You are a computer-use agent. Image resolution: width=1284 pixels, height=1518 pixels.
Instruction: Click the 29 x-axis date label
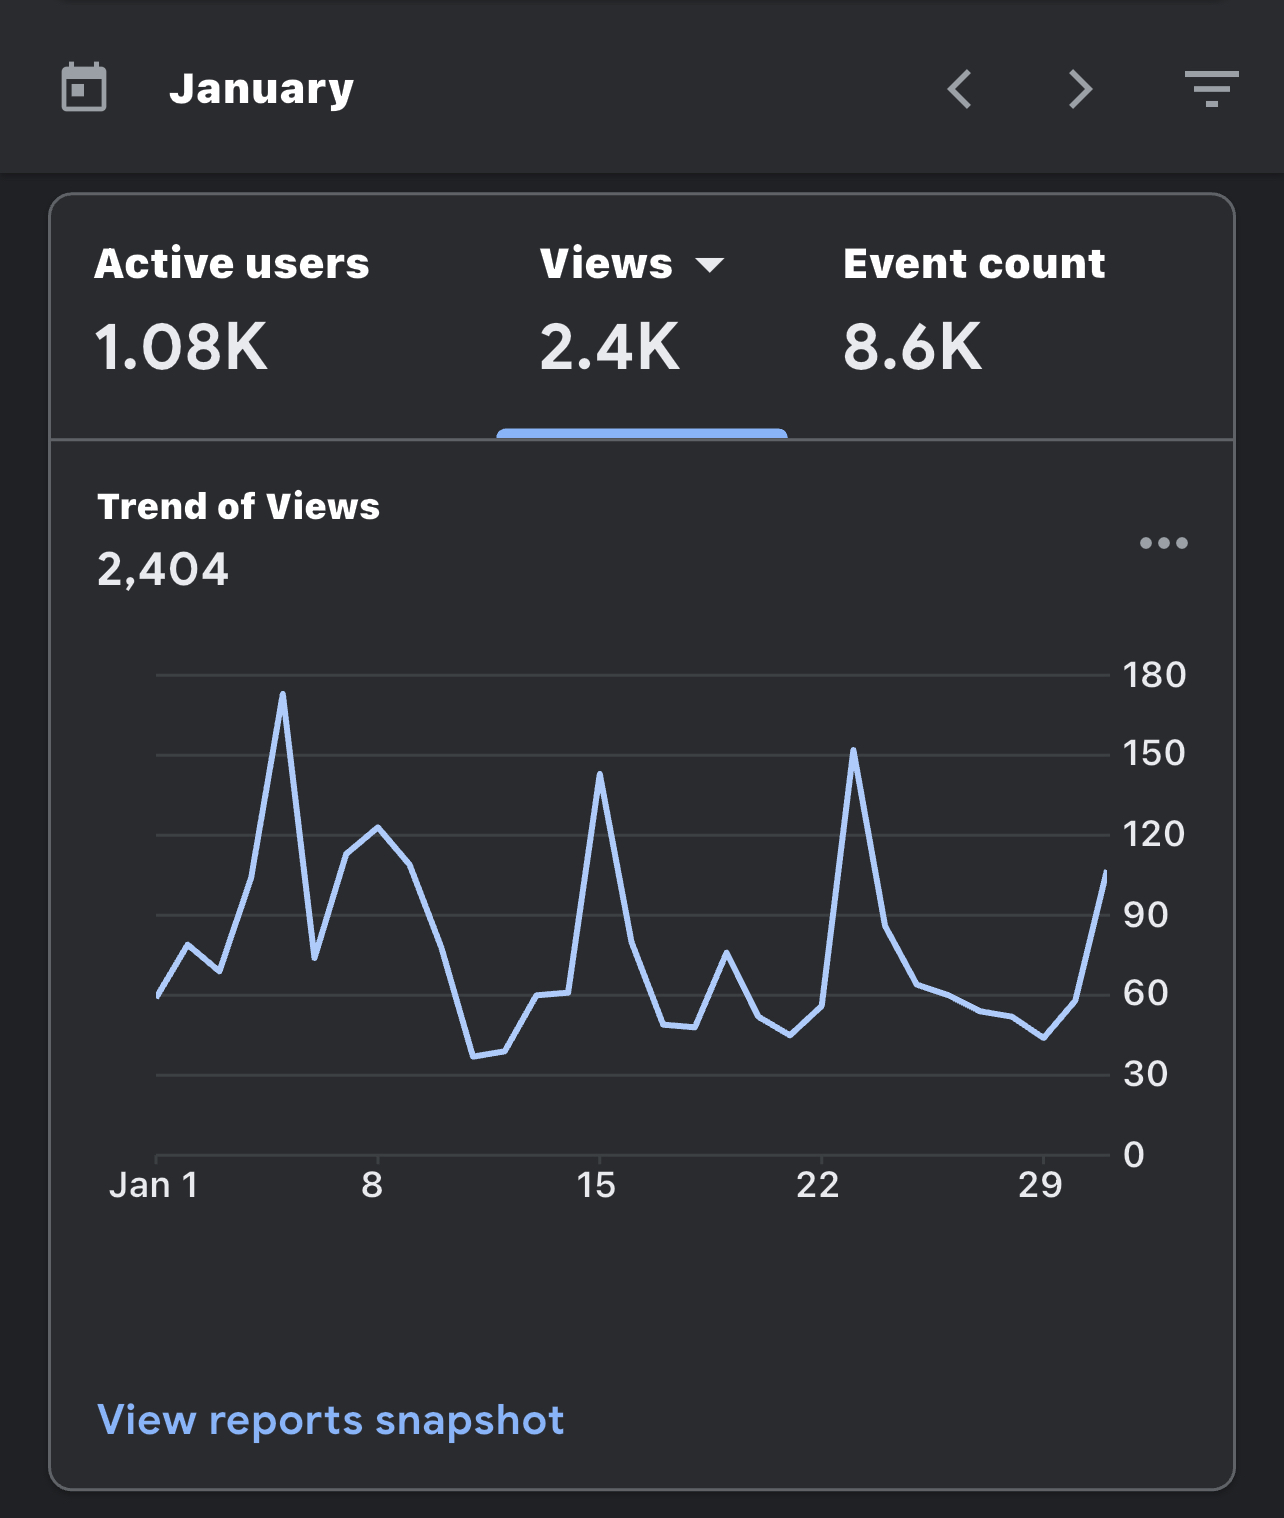pos(1040,1185)
